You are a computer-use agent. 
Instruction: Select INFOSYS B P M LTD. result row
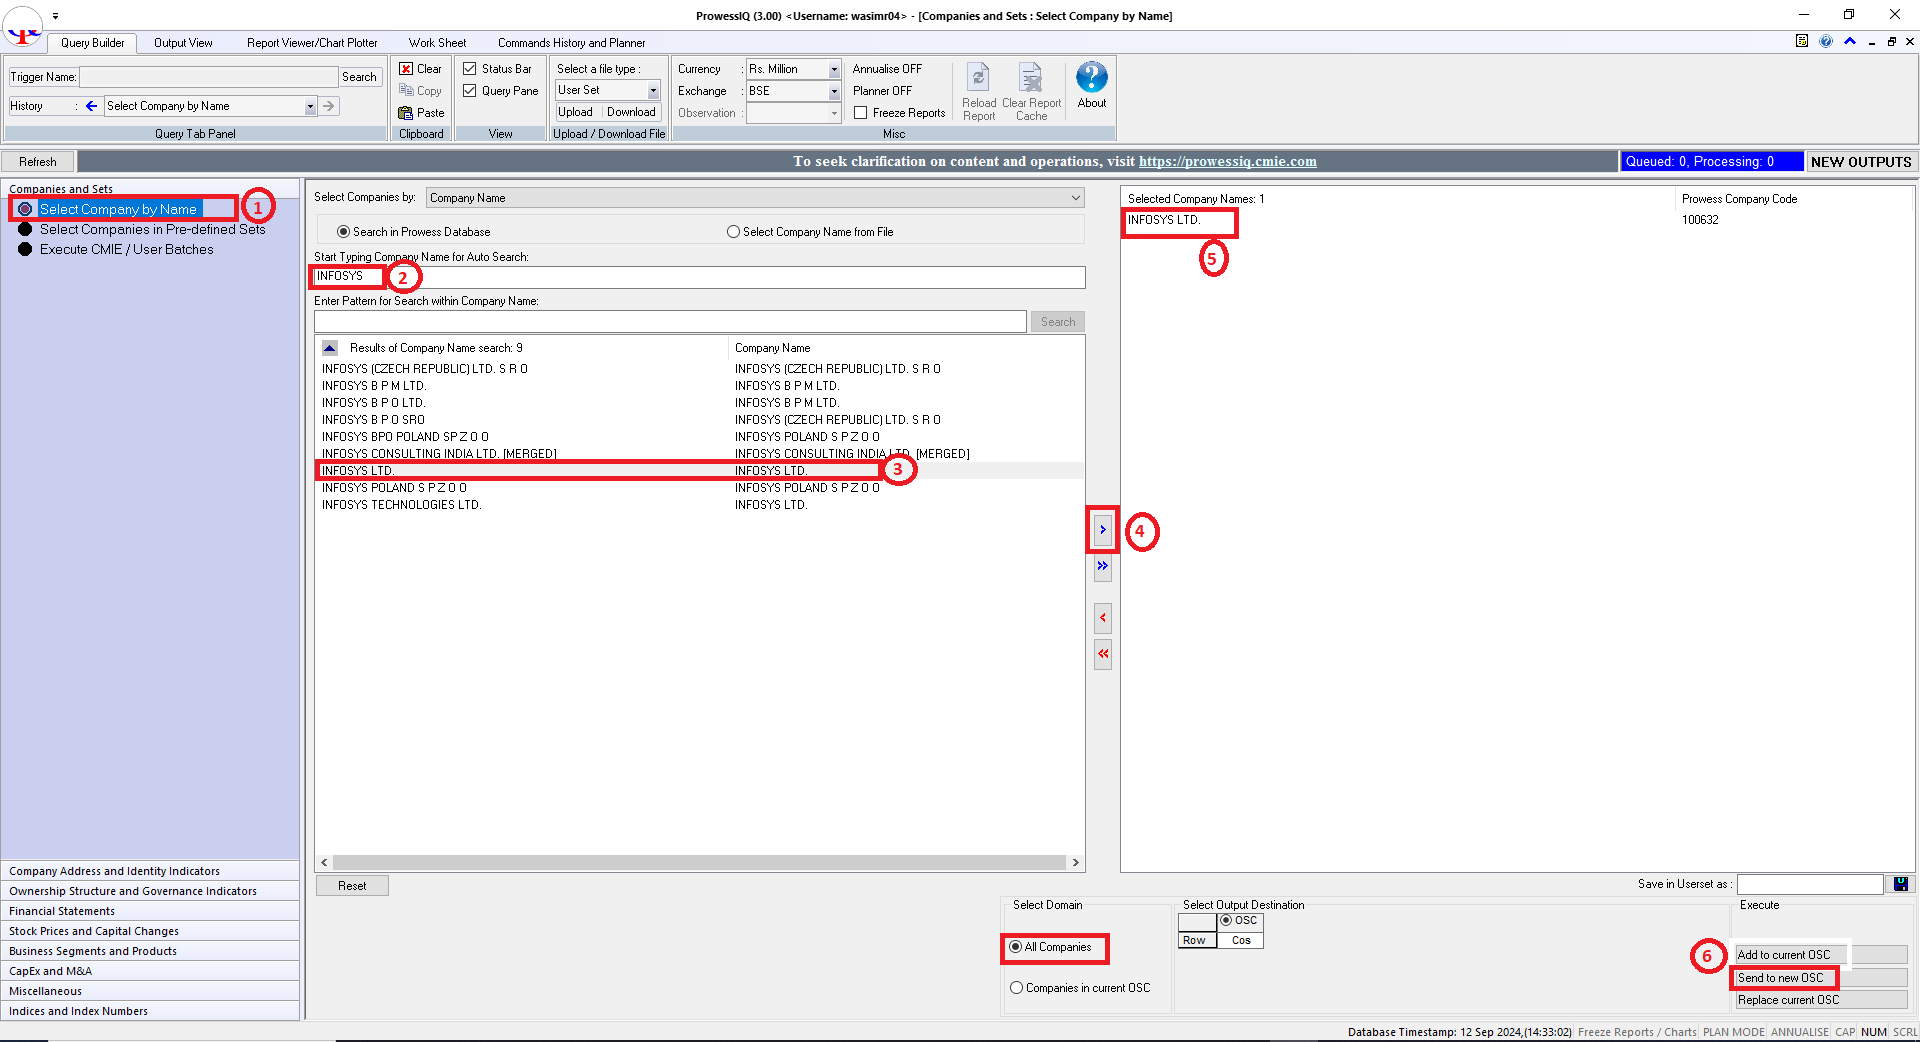(x=700, y=386)
